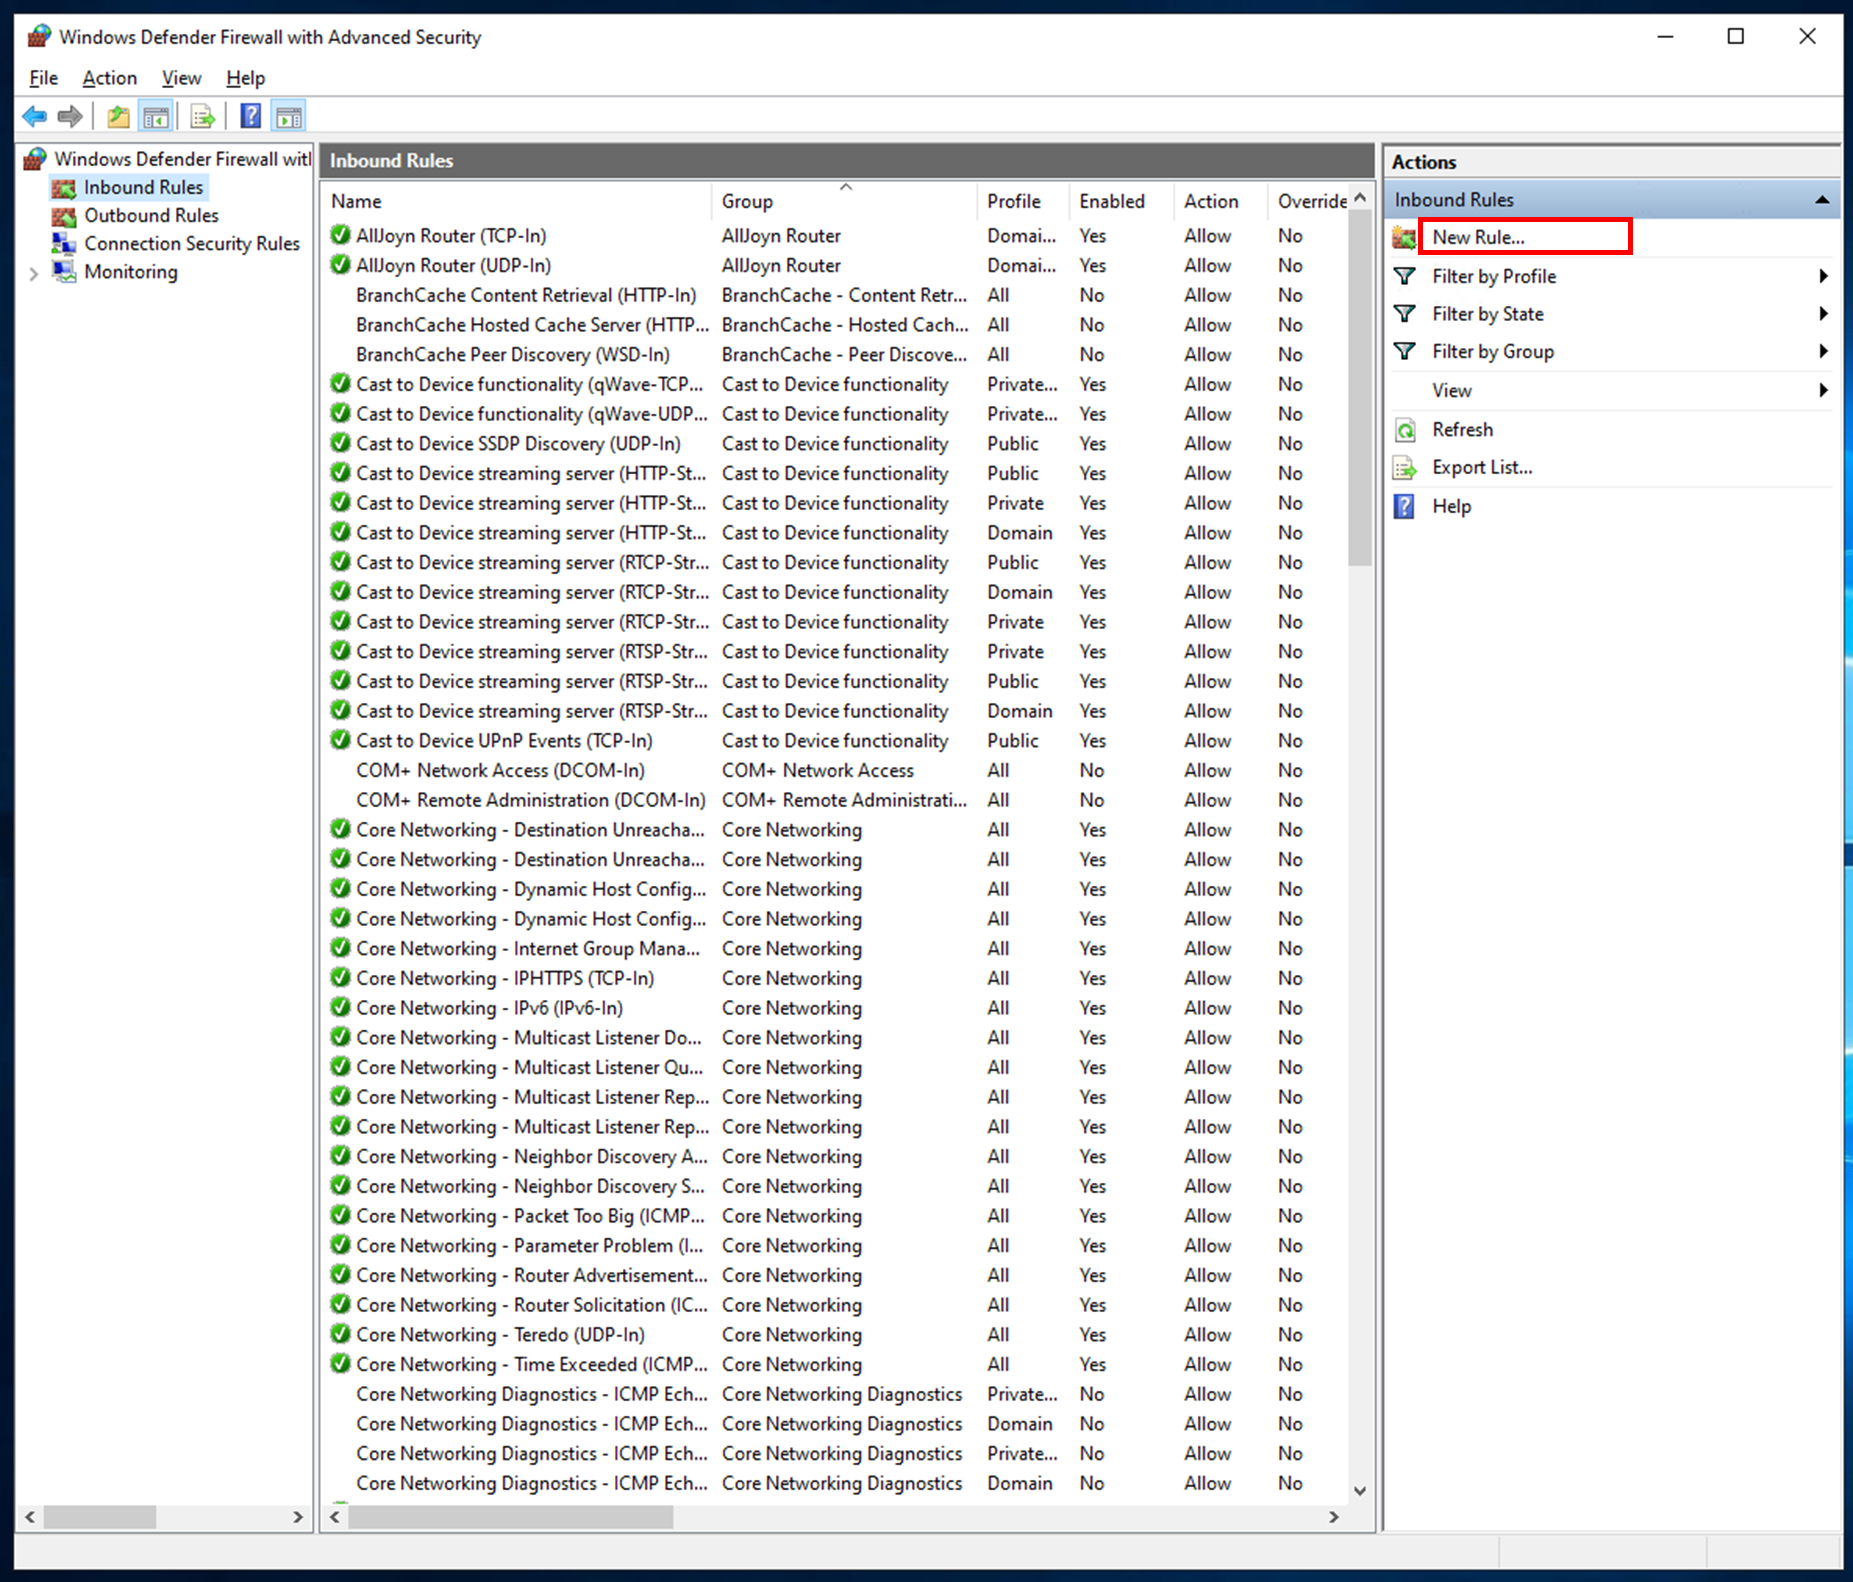Sort rules by the Enabled column header
Screen dimensions: 1853x1582
pyautogui.click(x=1121, y=202)
